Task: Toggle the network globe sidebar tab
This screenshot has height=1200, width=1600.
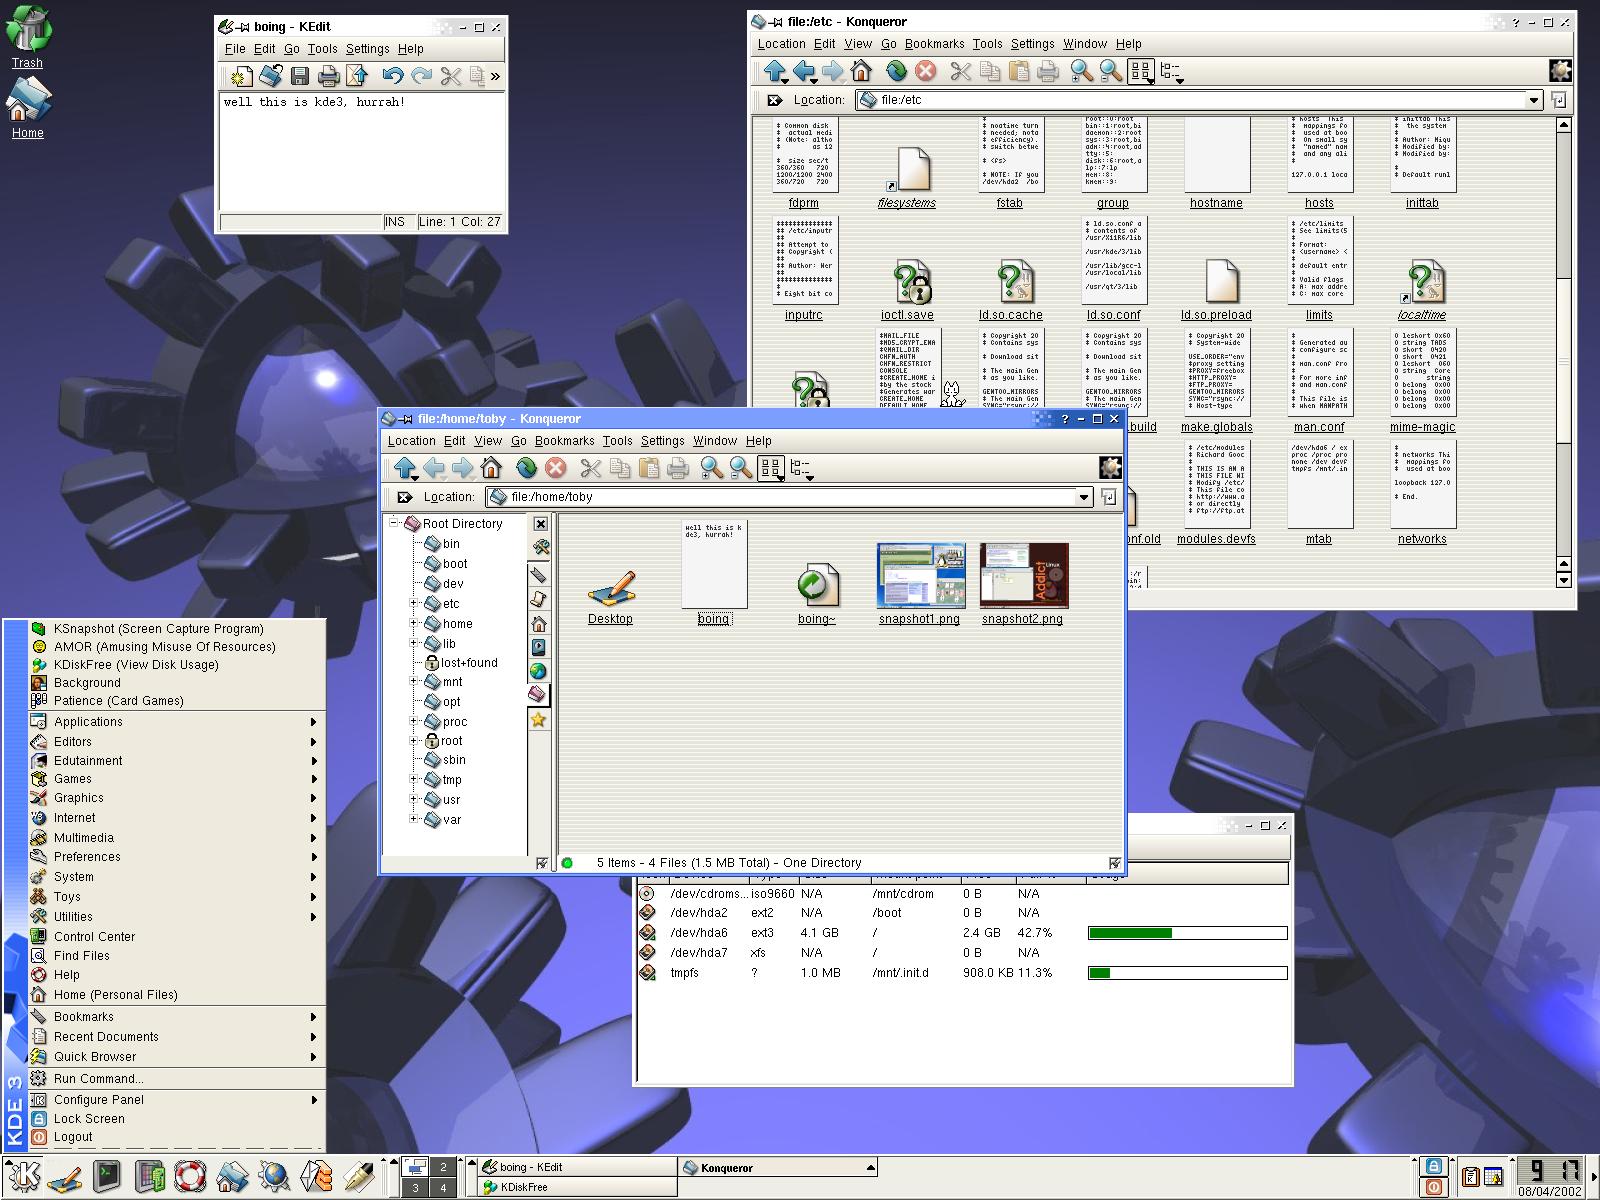Action: pyautogui.click(x=538, y=671)
